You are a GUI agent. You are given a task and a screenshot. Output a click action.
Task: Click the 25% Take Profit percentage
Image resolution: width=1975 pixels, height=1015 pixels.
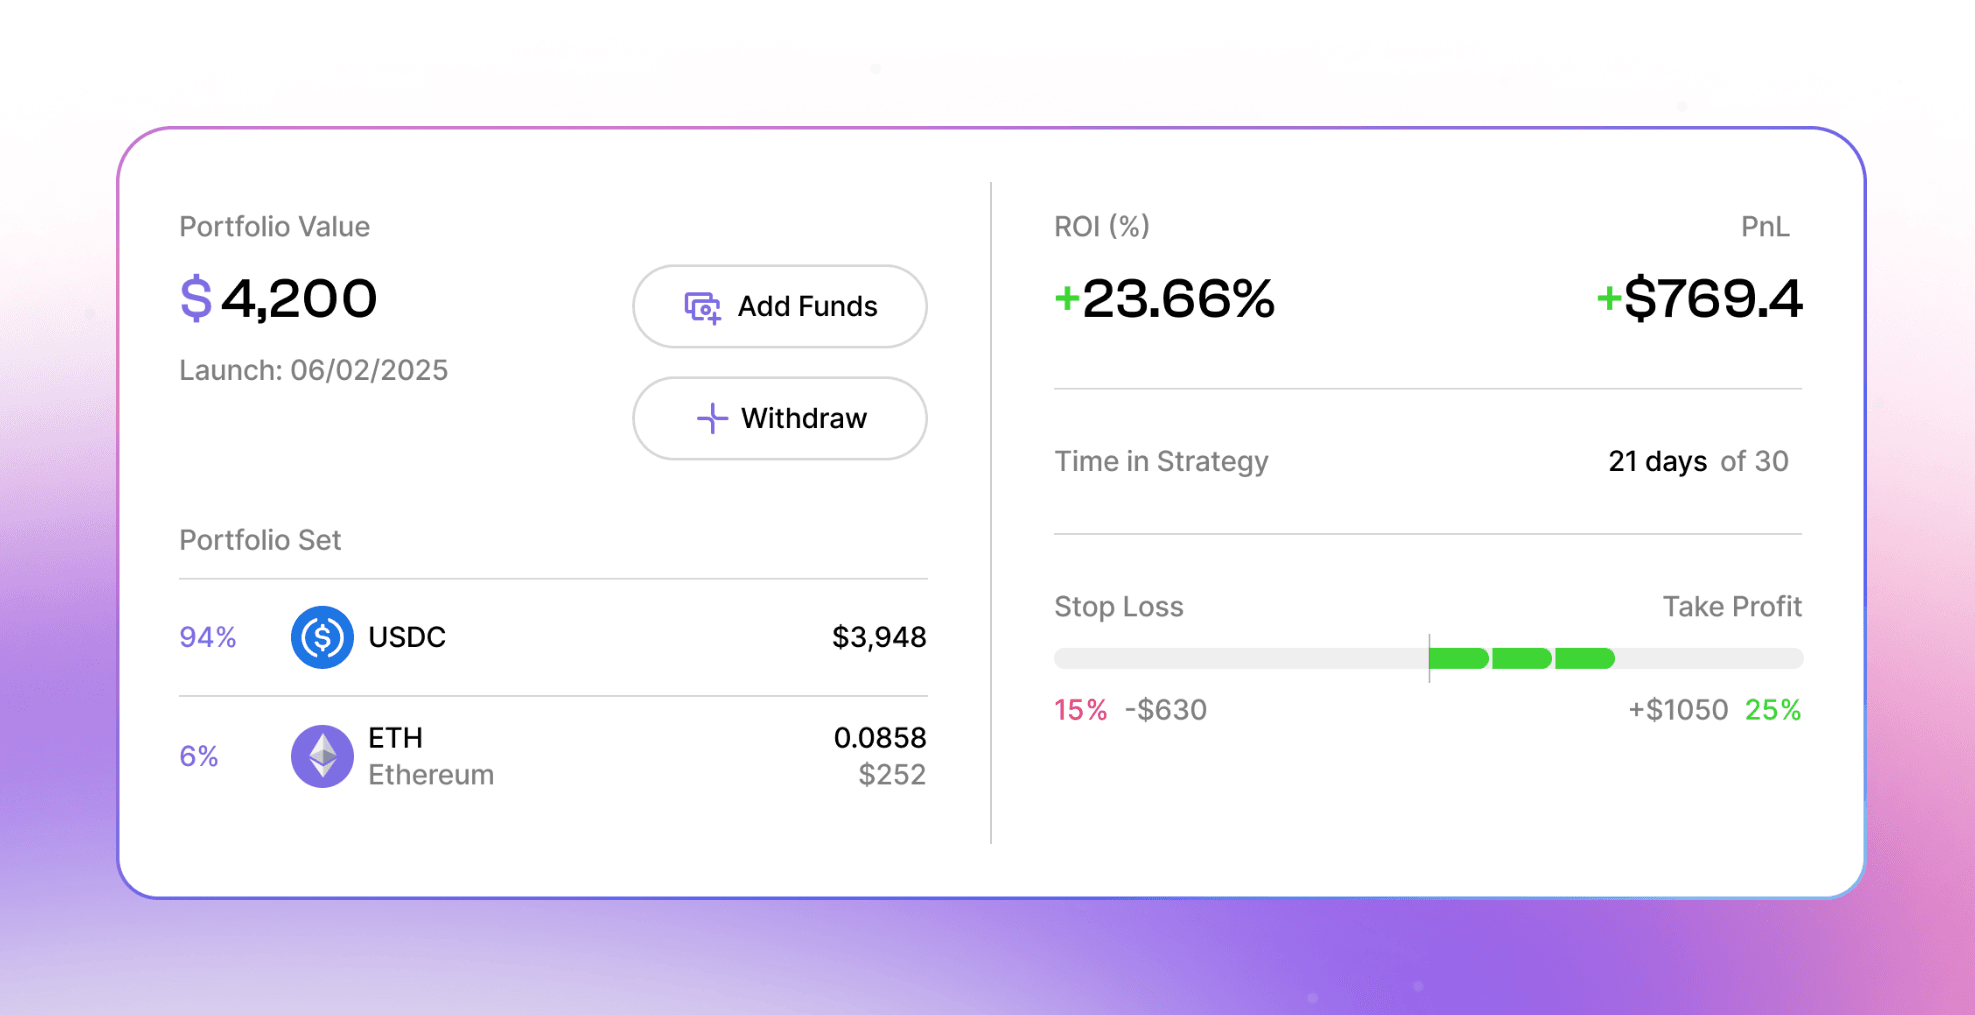pos(1773,710)
